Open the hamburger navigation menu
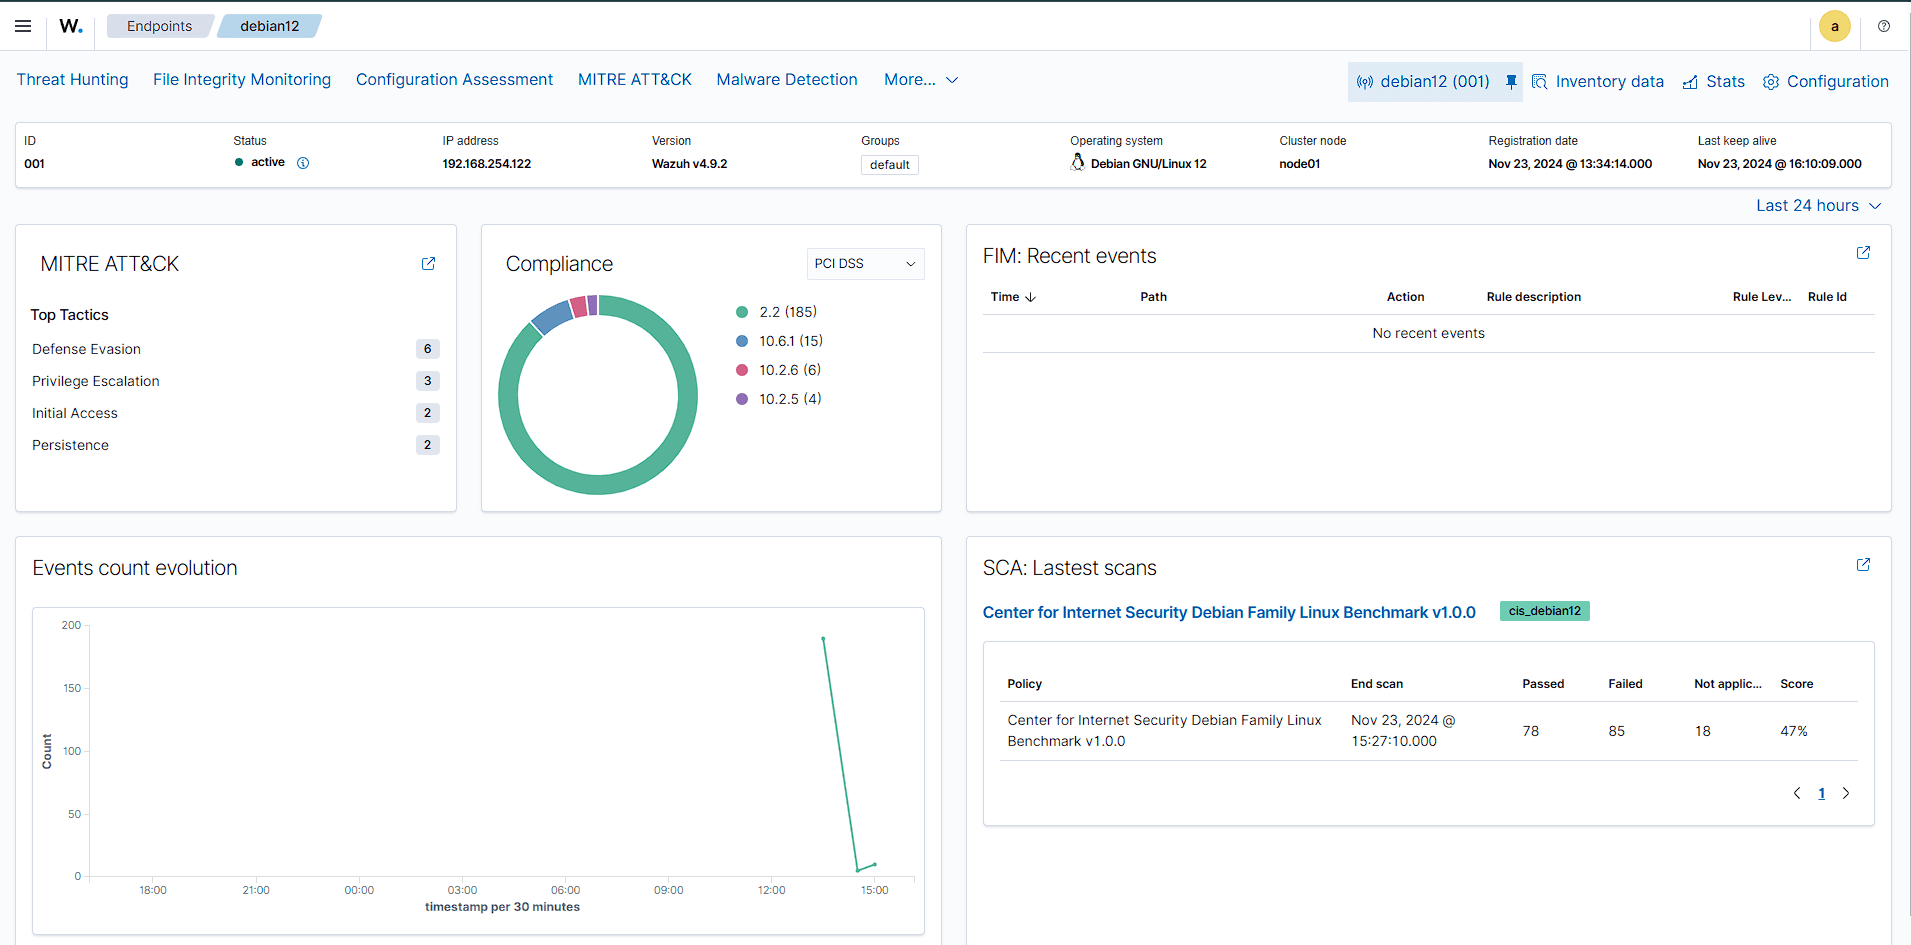 (23, 26)
